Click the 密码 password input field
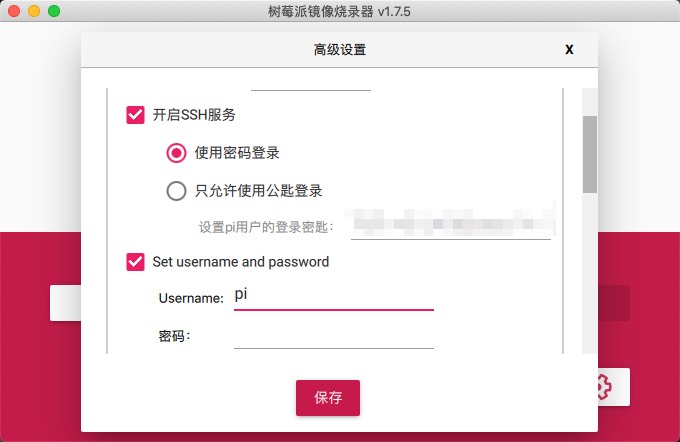The width and height of the screenshot is (680, 442). pos(333,336)
